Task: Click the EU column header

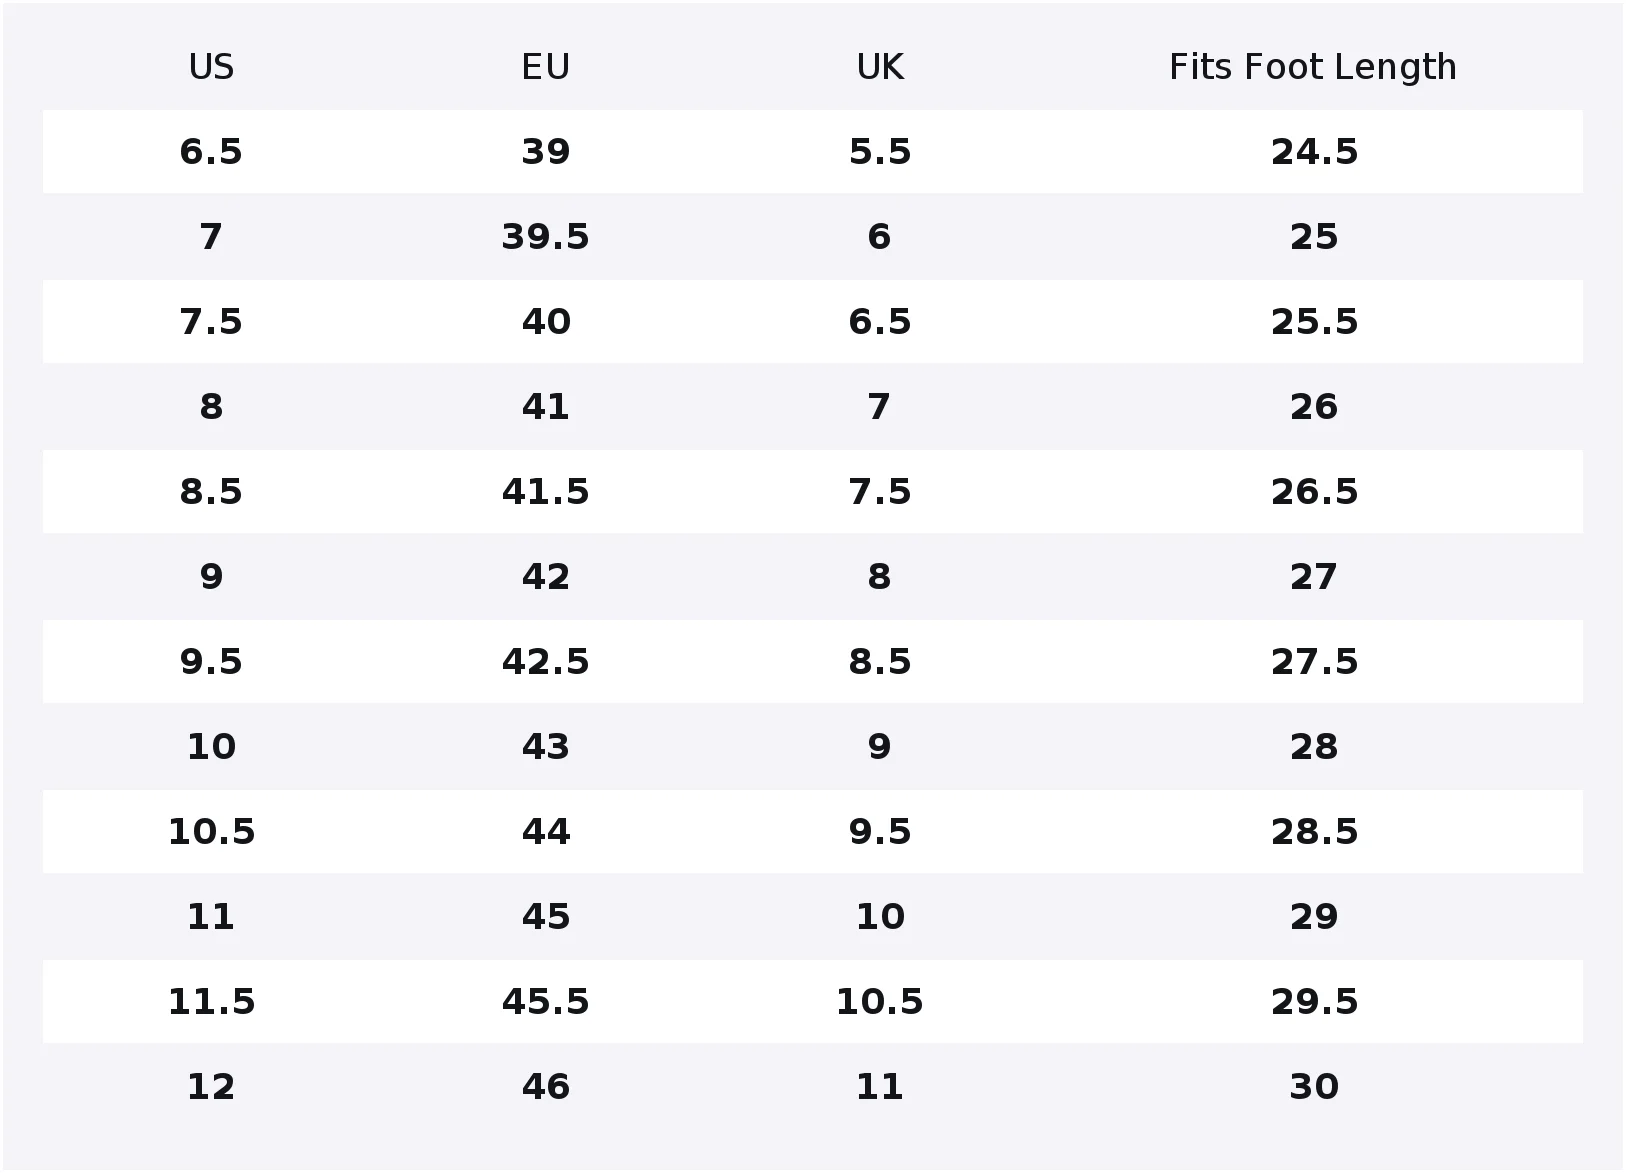Action: point(545,67)
